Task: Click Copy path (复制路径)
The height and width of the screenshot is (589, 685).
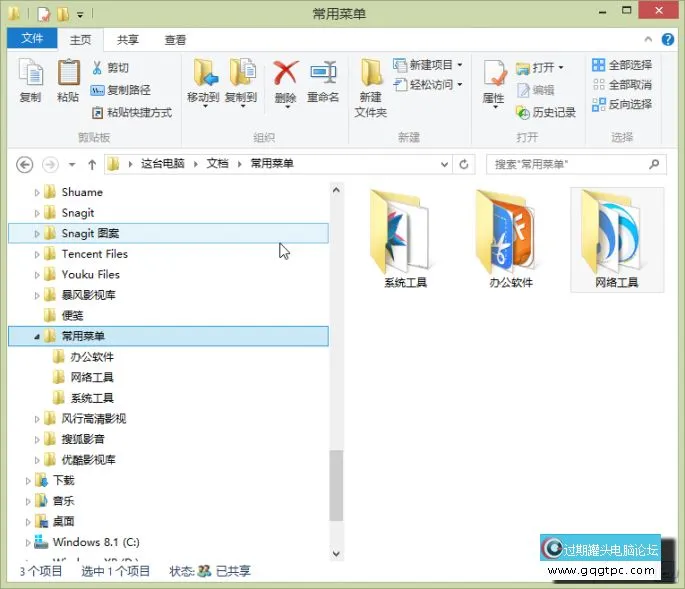Action: tap(121, 90)
